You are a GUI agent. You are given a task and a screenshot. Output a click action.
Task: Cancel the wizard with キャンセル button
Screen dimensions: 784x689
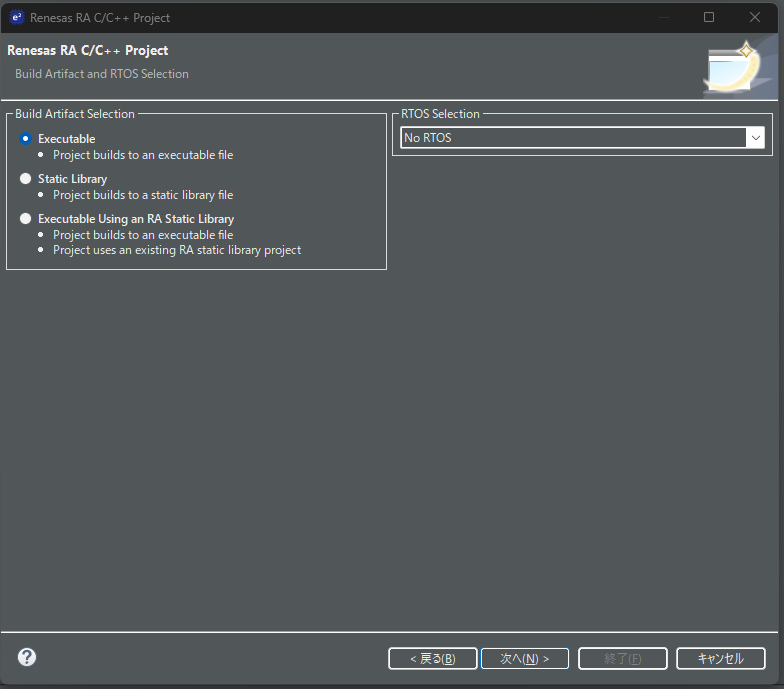pos(720,658)
